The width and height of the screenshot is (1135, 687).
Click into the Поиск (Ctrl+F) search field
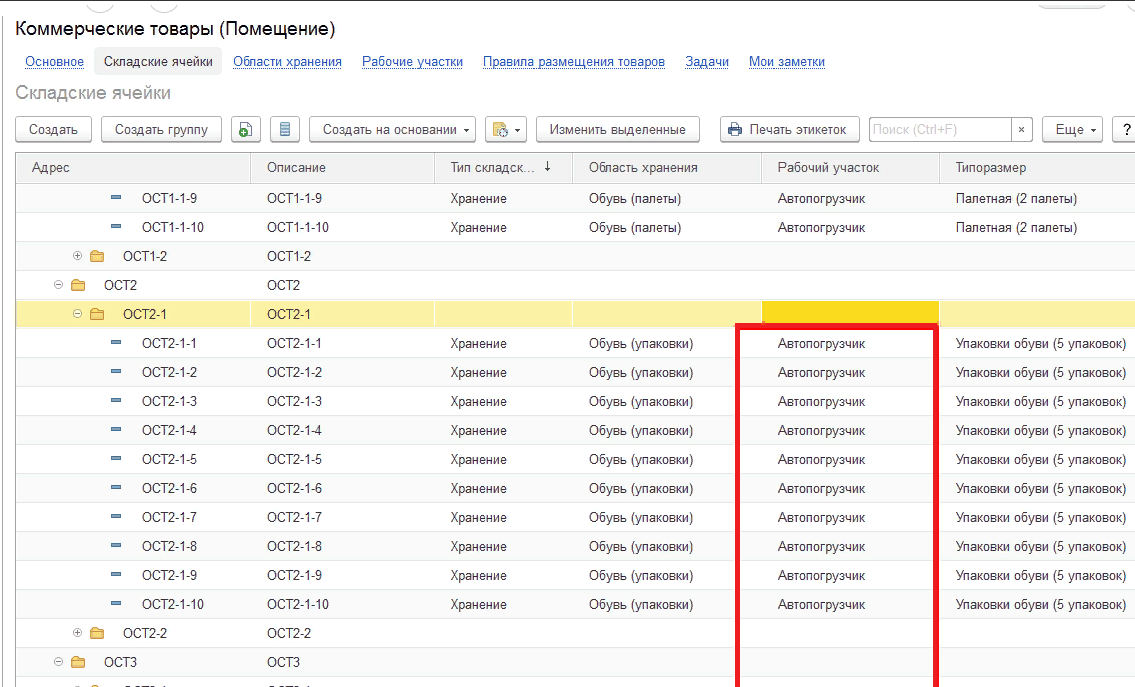coord(939,129)
